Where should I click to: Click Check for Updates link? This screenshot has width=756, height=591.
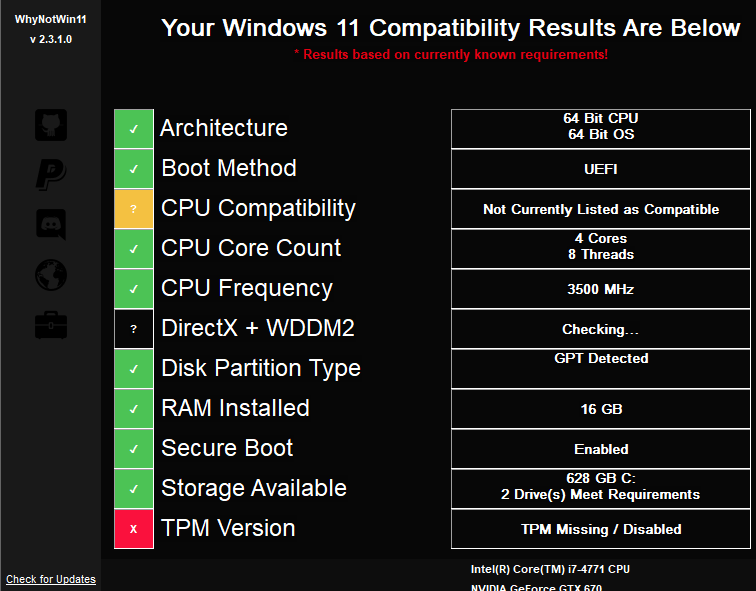51,579
